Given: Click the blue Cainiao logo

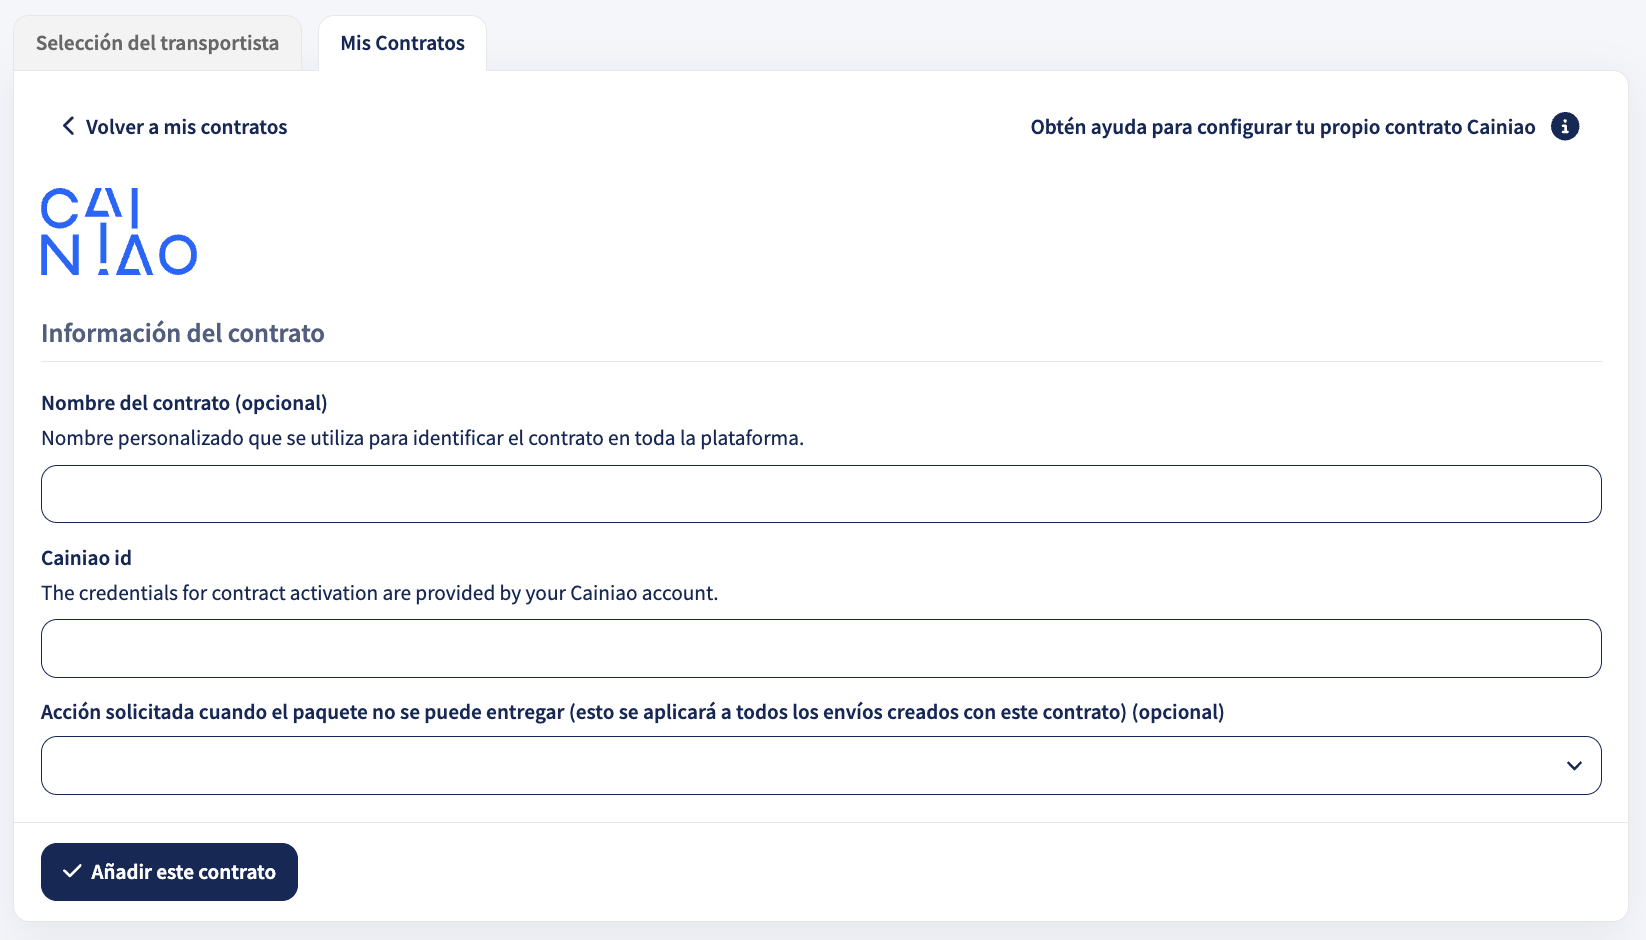Looking at the screenshot, I should point(119,231).
